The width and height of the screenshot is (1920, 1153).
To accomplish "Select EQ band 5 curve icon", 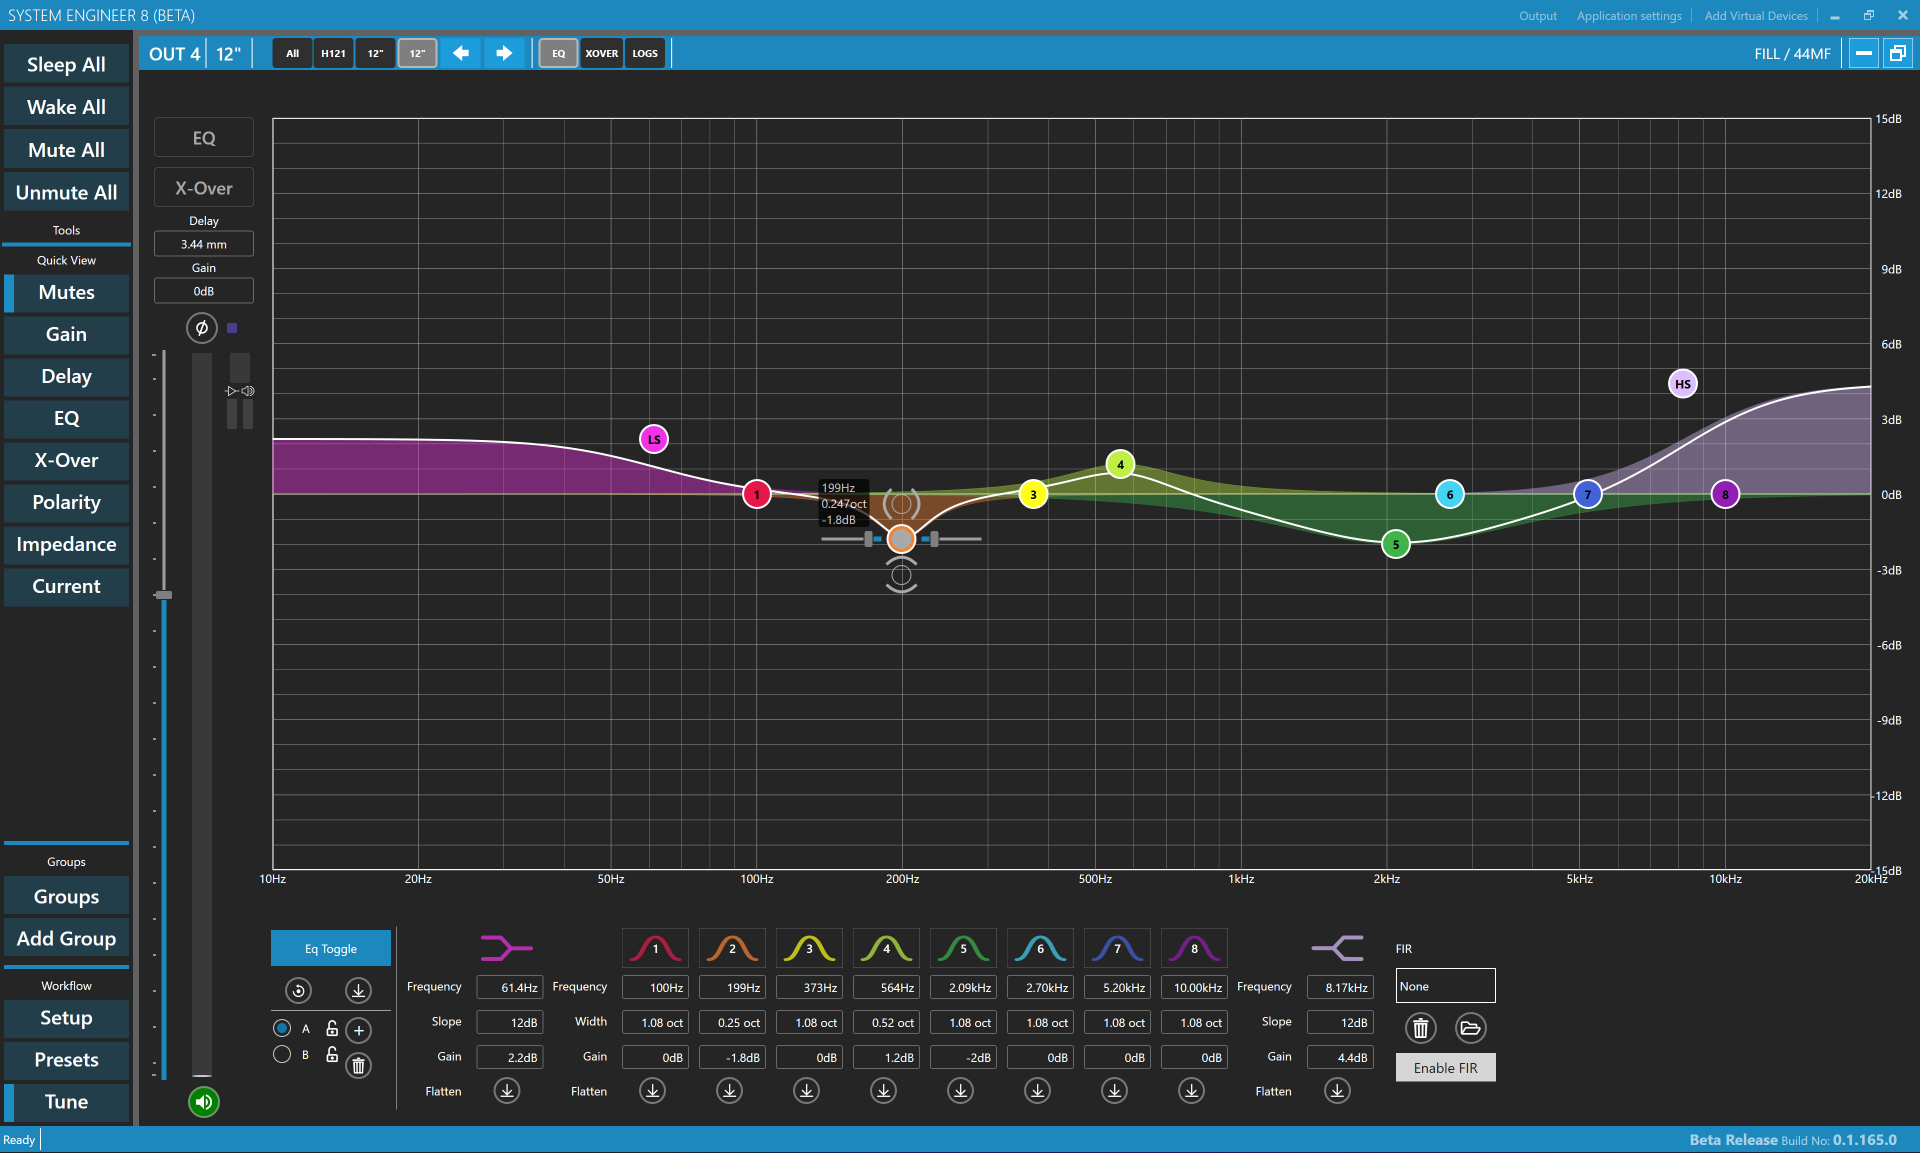I will (964, 948).
